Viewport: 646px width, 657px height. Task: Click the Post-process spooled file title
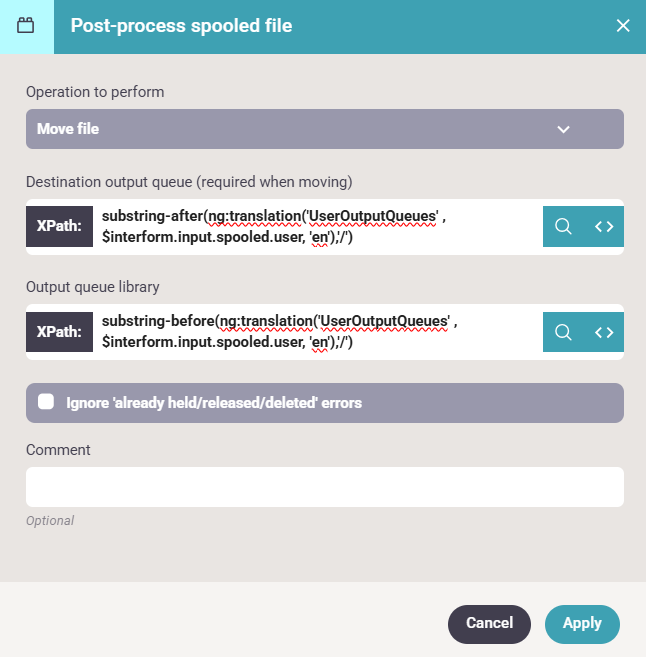pos(181,26)
